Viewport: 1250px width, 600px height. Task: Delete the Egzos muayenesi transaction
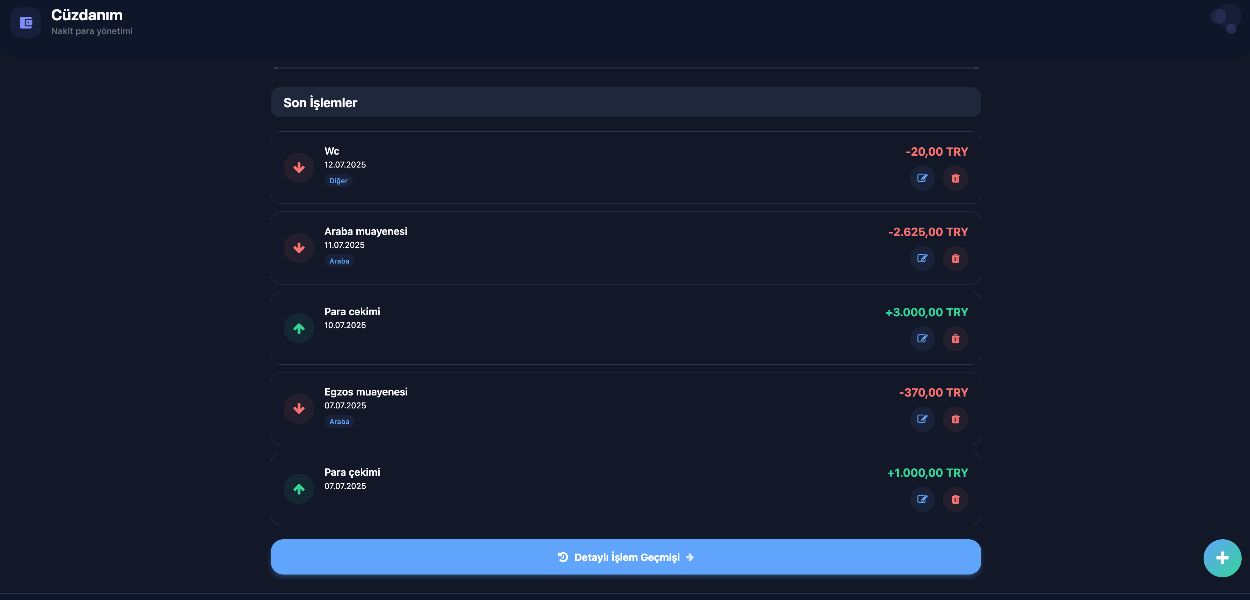click(955, 419)
